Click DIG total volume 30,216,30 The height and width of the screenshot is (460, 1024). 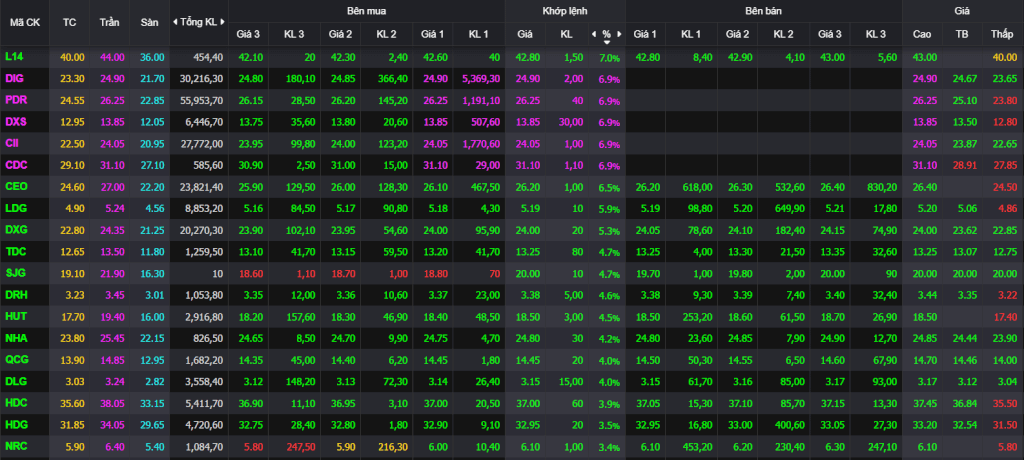[199, 79]
